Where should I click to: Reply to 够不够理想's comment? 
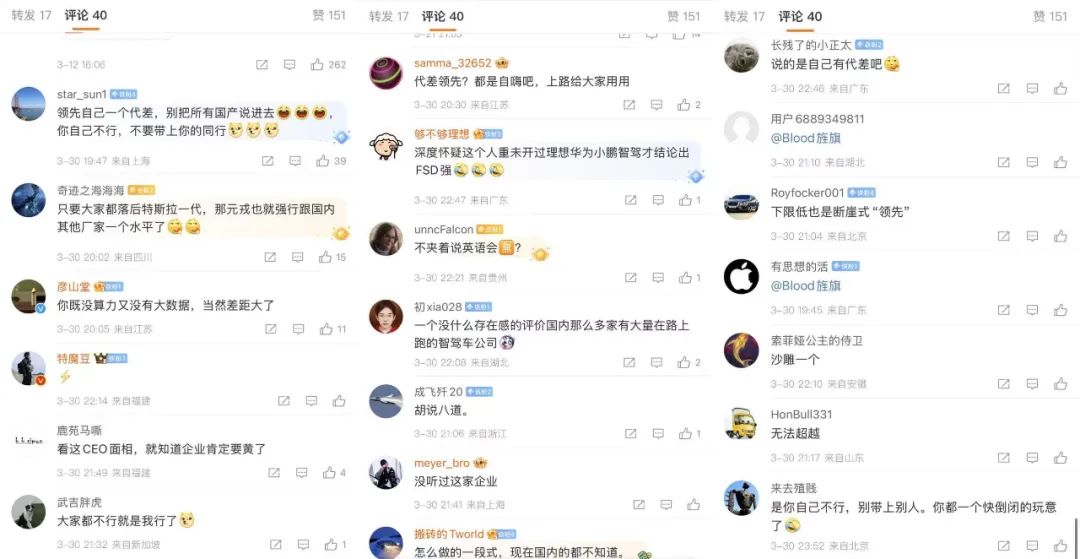(x=658, y=200)
